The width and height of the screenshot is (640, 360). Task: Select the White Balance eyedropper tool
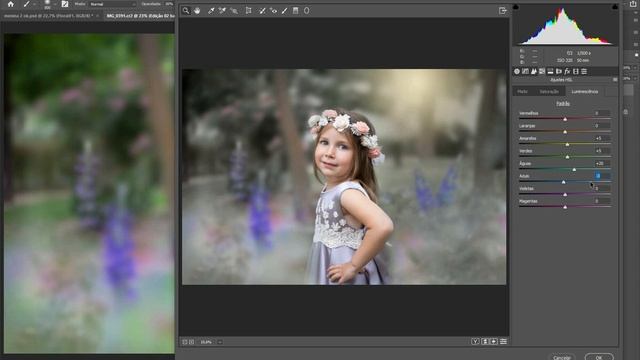pos(211,11)
